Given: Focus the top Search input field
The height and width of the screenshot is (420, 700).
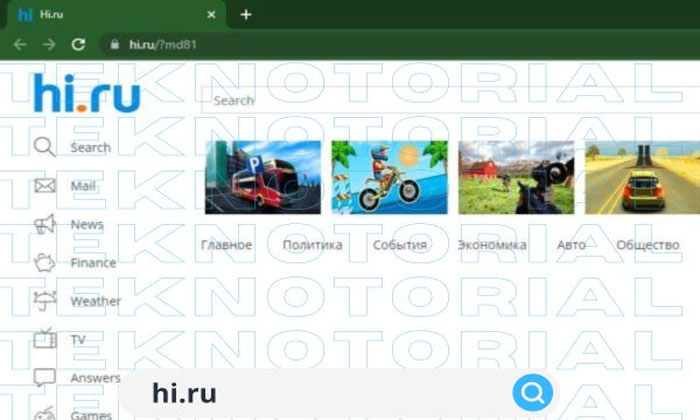Looking at the screenshot, I should 449,100.
